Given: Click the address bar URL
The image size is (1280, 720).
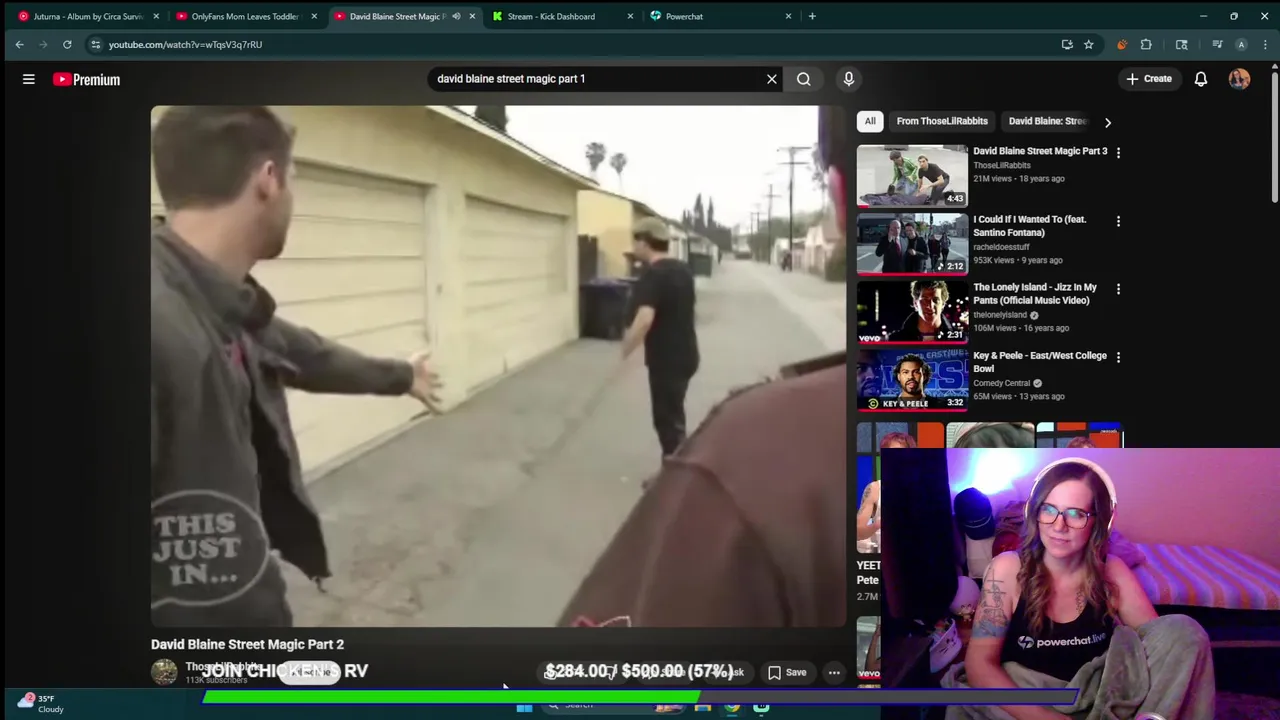Looking at the screenshot, I should [185, 44].
